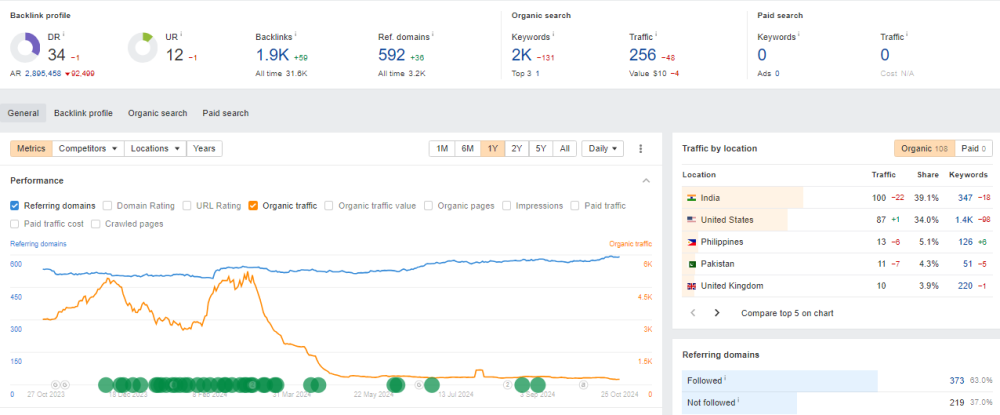
Task: Set chart range to All
Action: [x=564, y=149]
